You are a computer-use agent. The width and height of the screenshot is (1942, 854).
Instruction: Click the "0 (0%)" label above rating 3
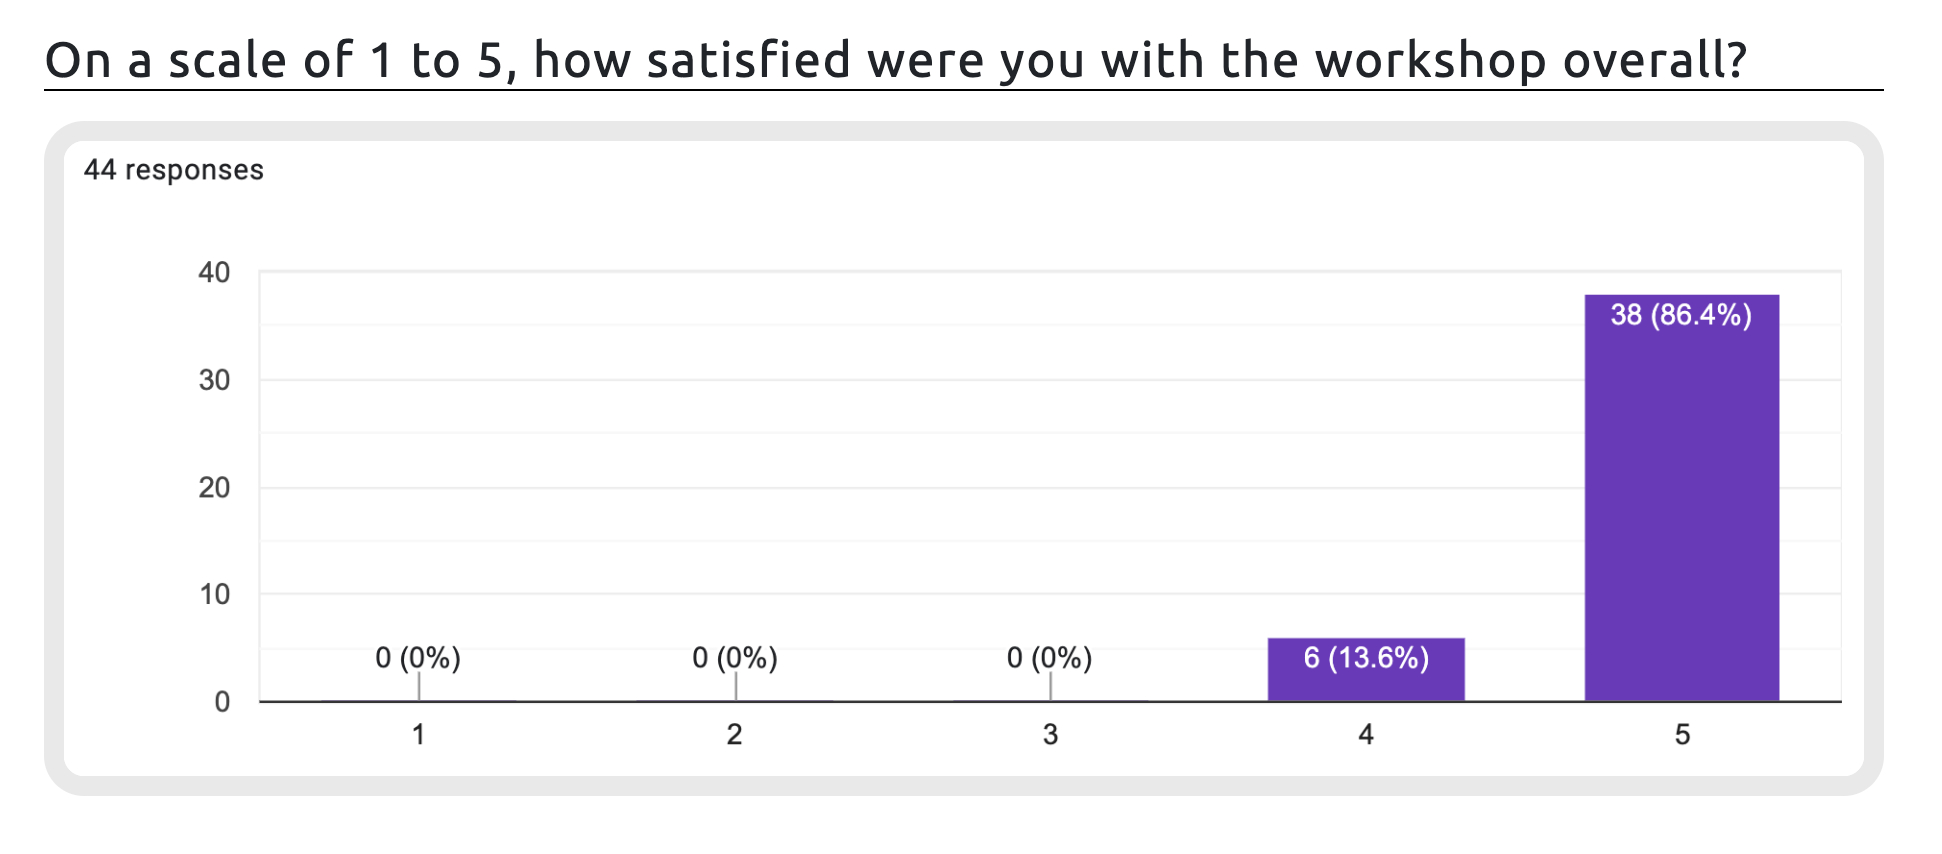click(1050, 658)
